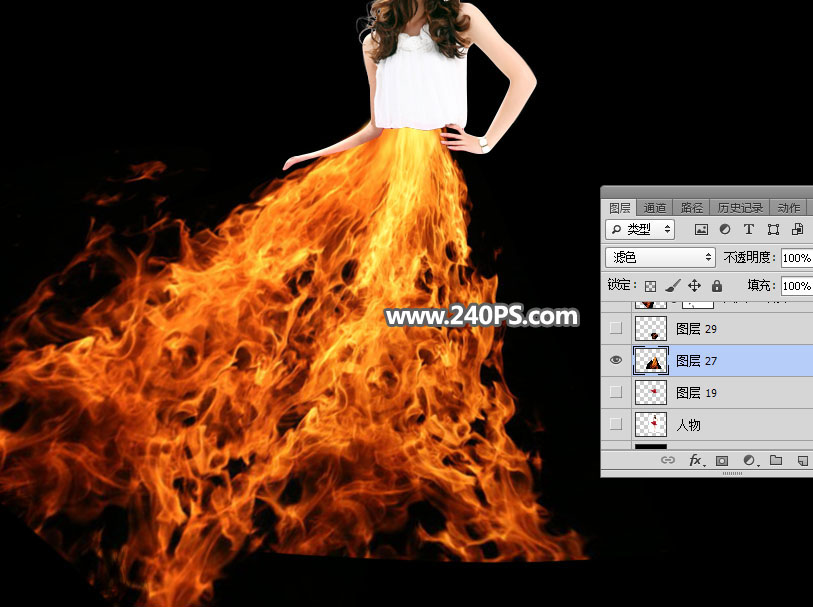The width and height of the screenshot is (813, 607).
Task: Select the 人物 layer thumbnail
Action: (x=651, y=425)
